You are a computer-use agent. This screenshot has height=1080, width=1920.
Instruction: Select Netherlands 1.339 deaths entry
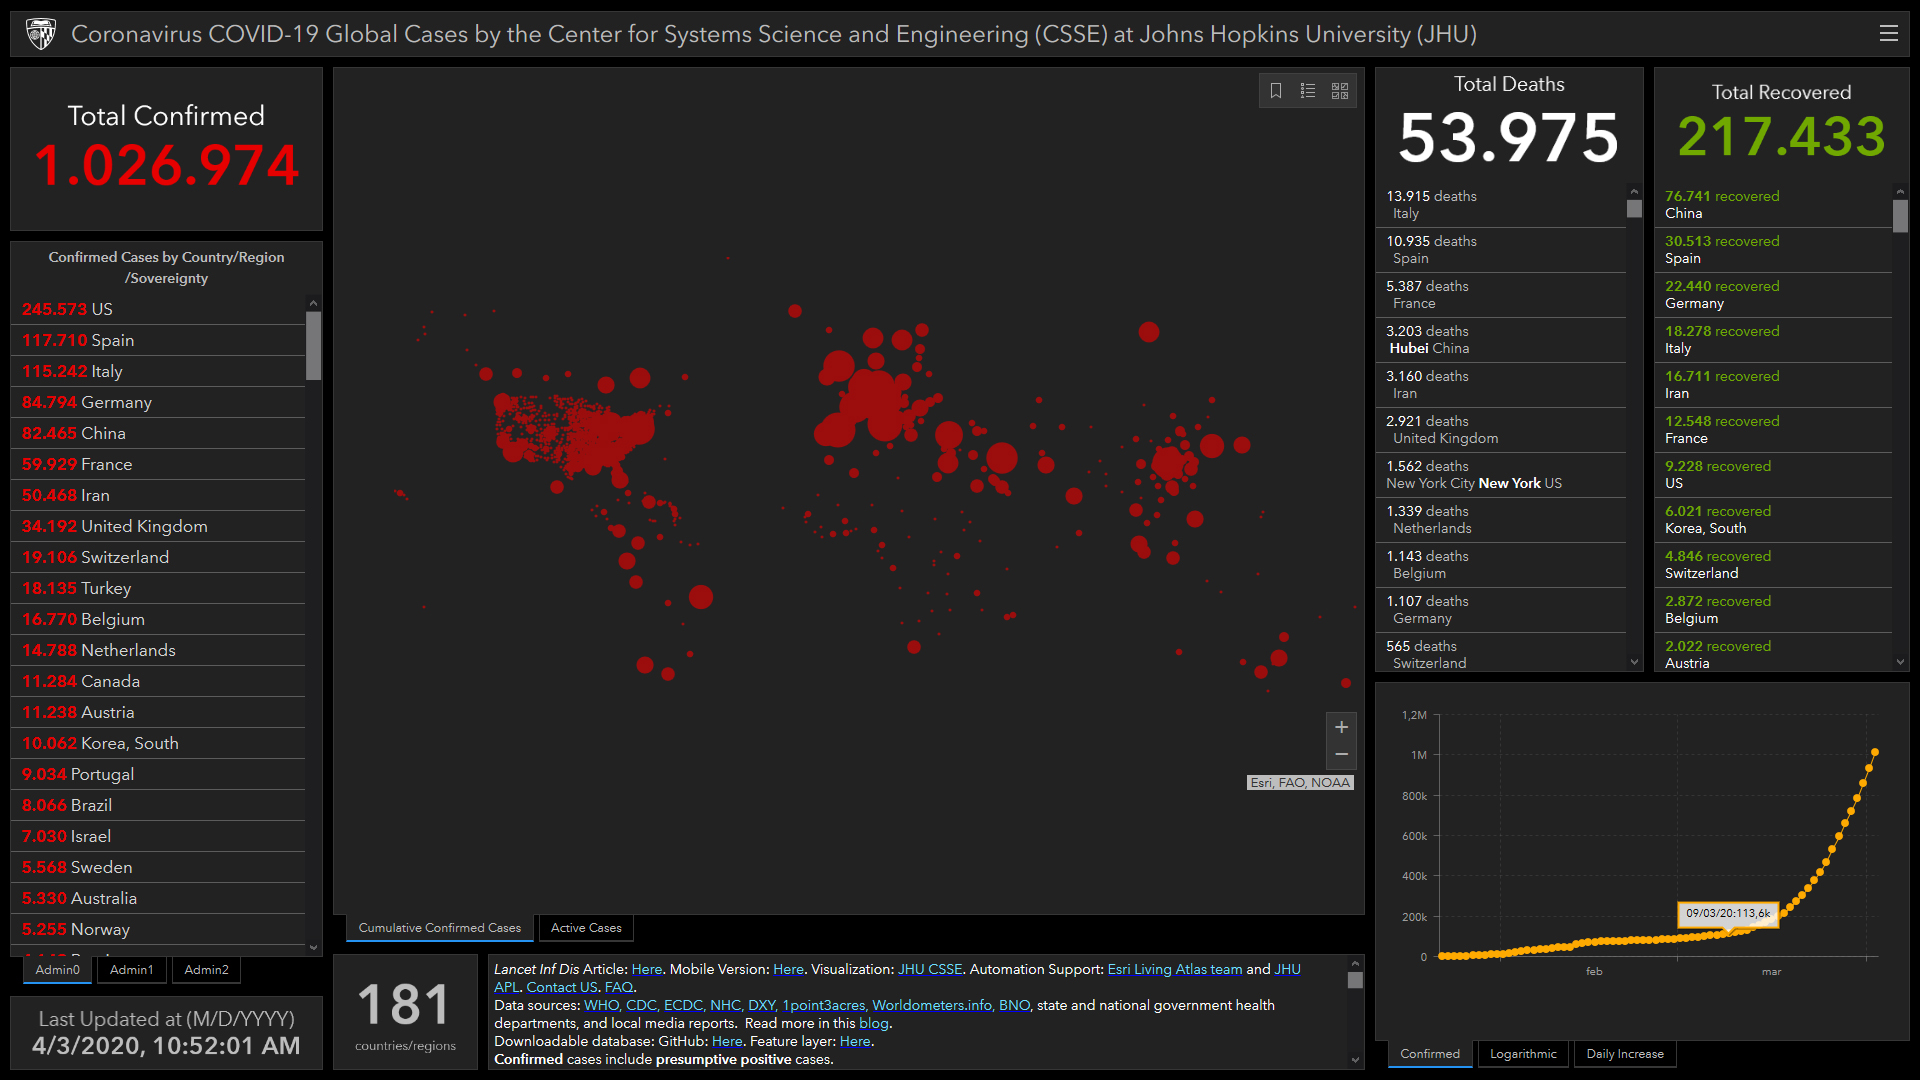click(1502, 520)
